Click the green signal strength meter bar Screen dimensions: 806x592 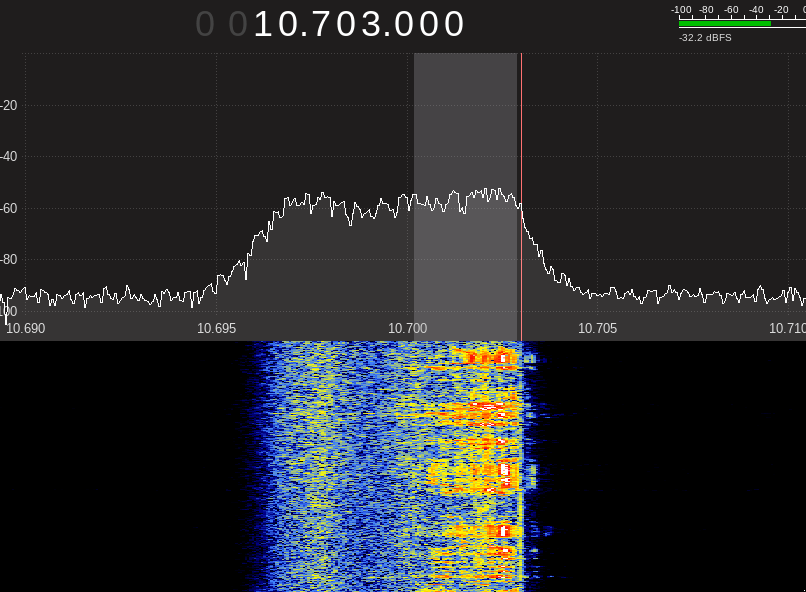point(724,23)
